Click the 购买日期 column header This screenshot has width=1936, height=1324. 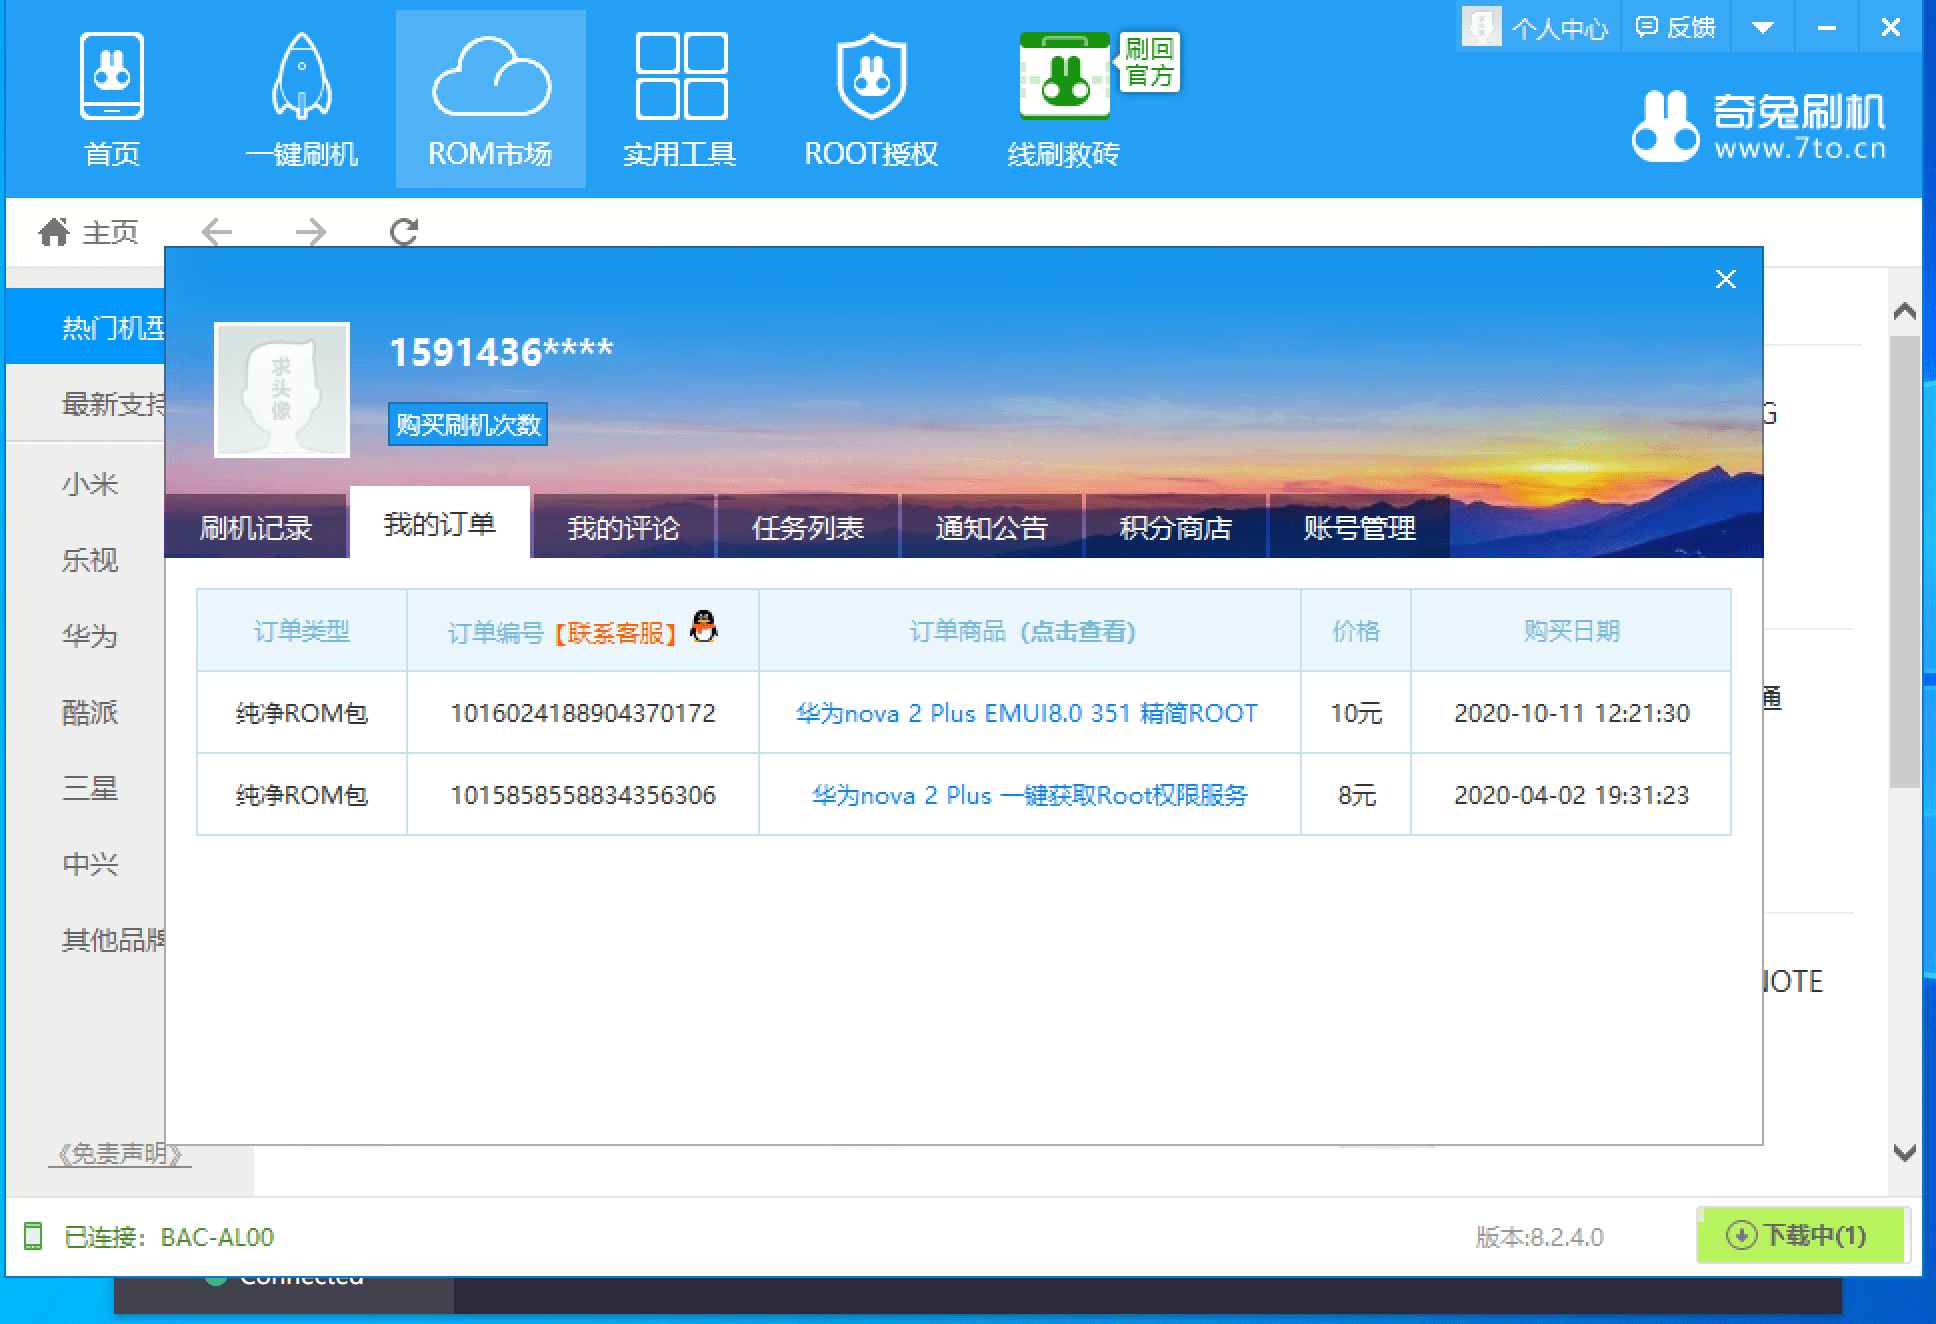coord(1571,631)
